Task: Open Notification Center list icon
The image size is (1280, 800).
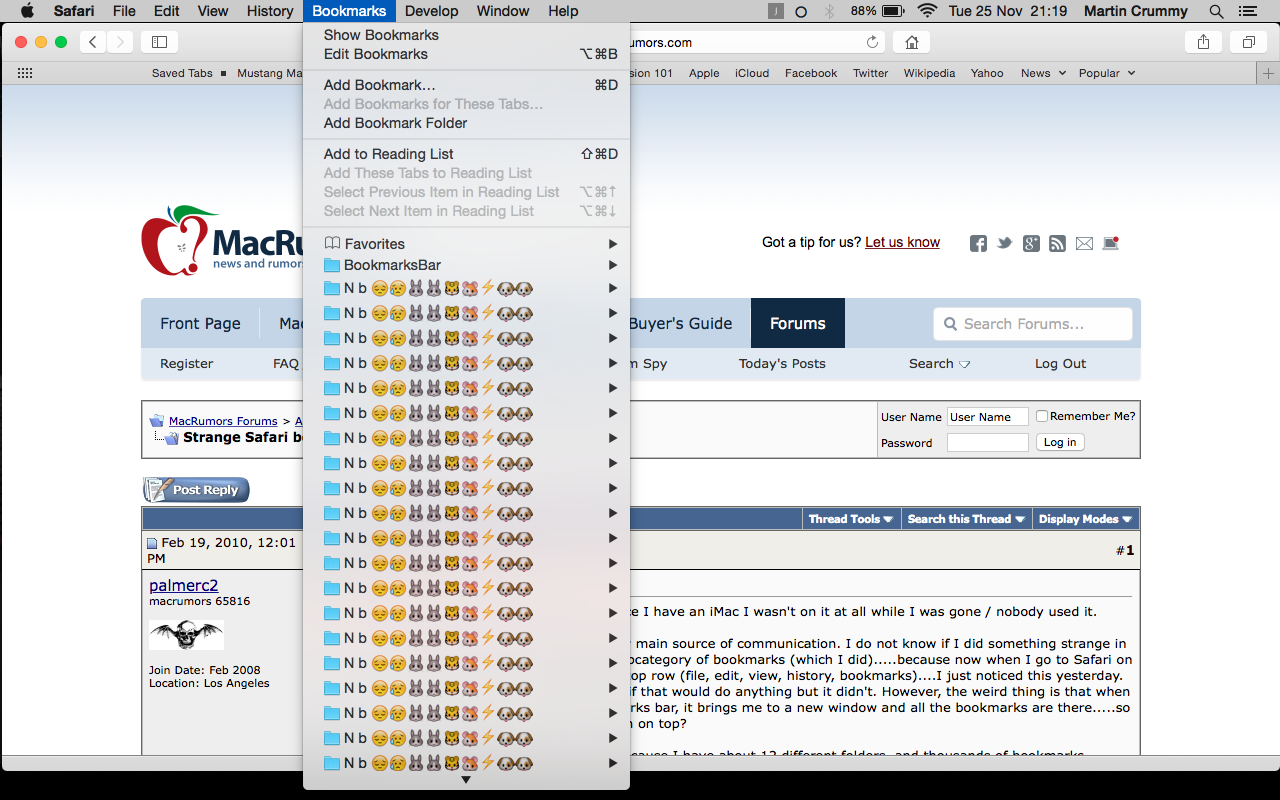Action: (x=1246, y=11)
